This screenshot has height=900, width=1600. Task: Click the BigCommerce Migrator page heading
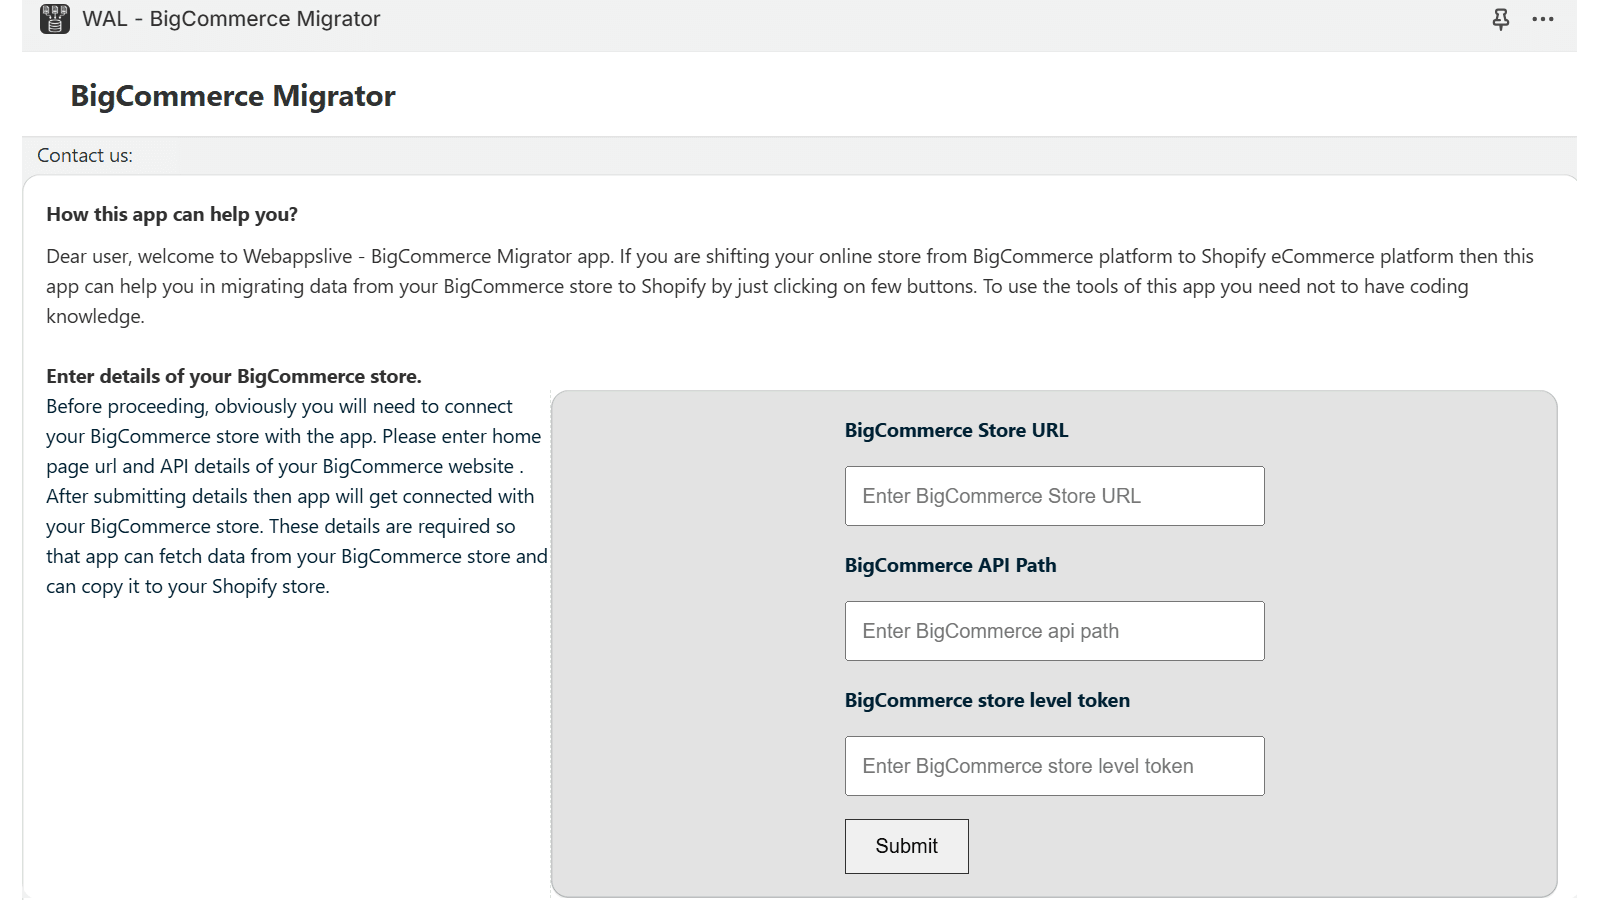point(231,96)
